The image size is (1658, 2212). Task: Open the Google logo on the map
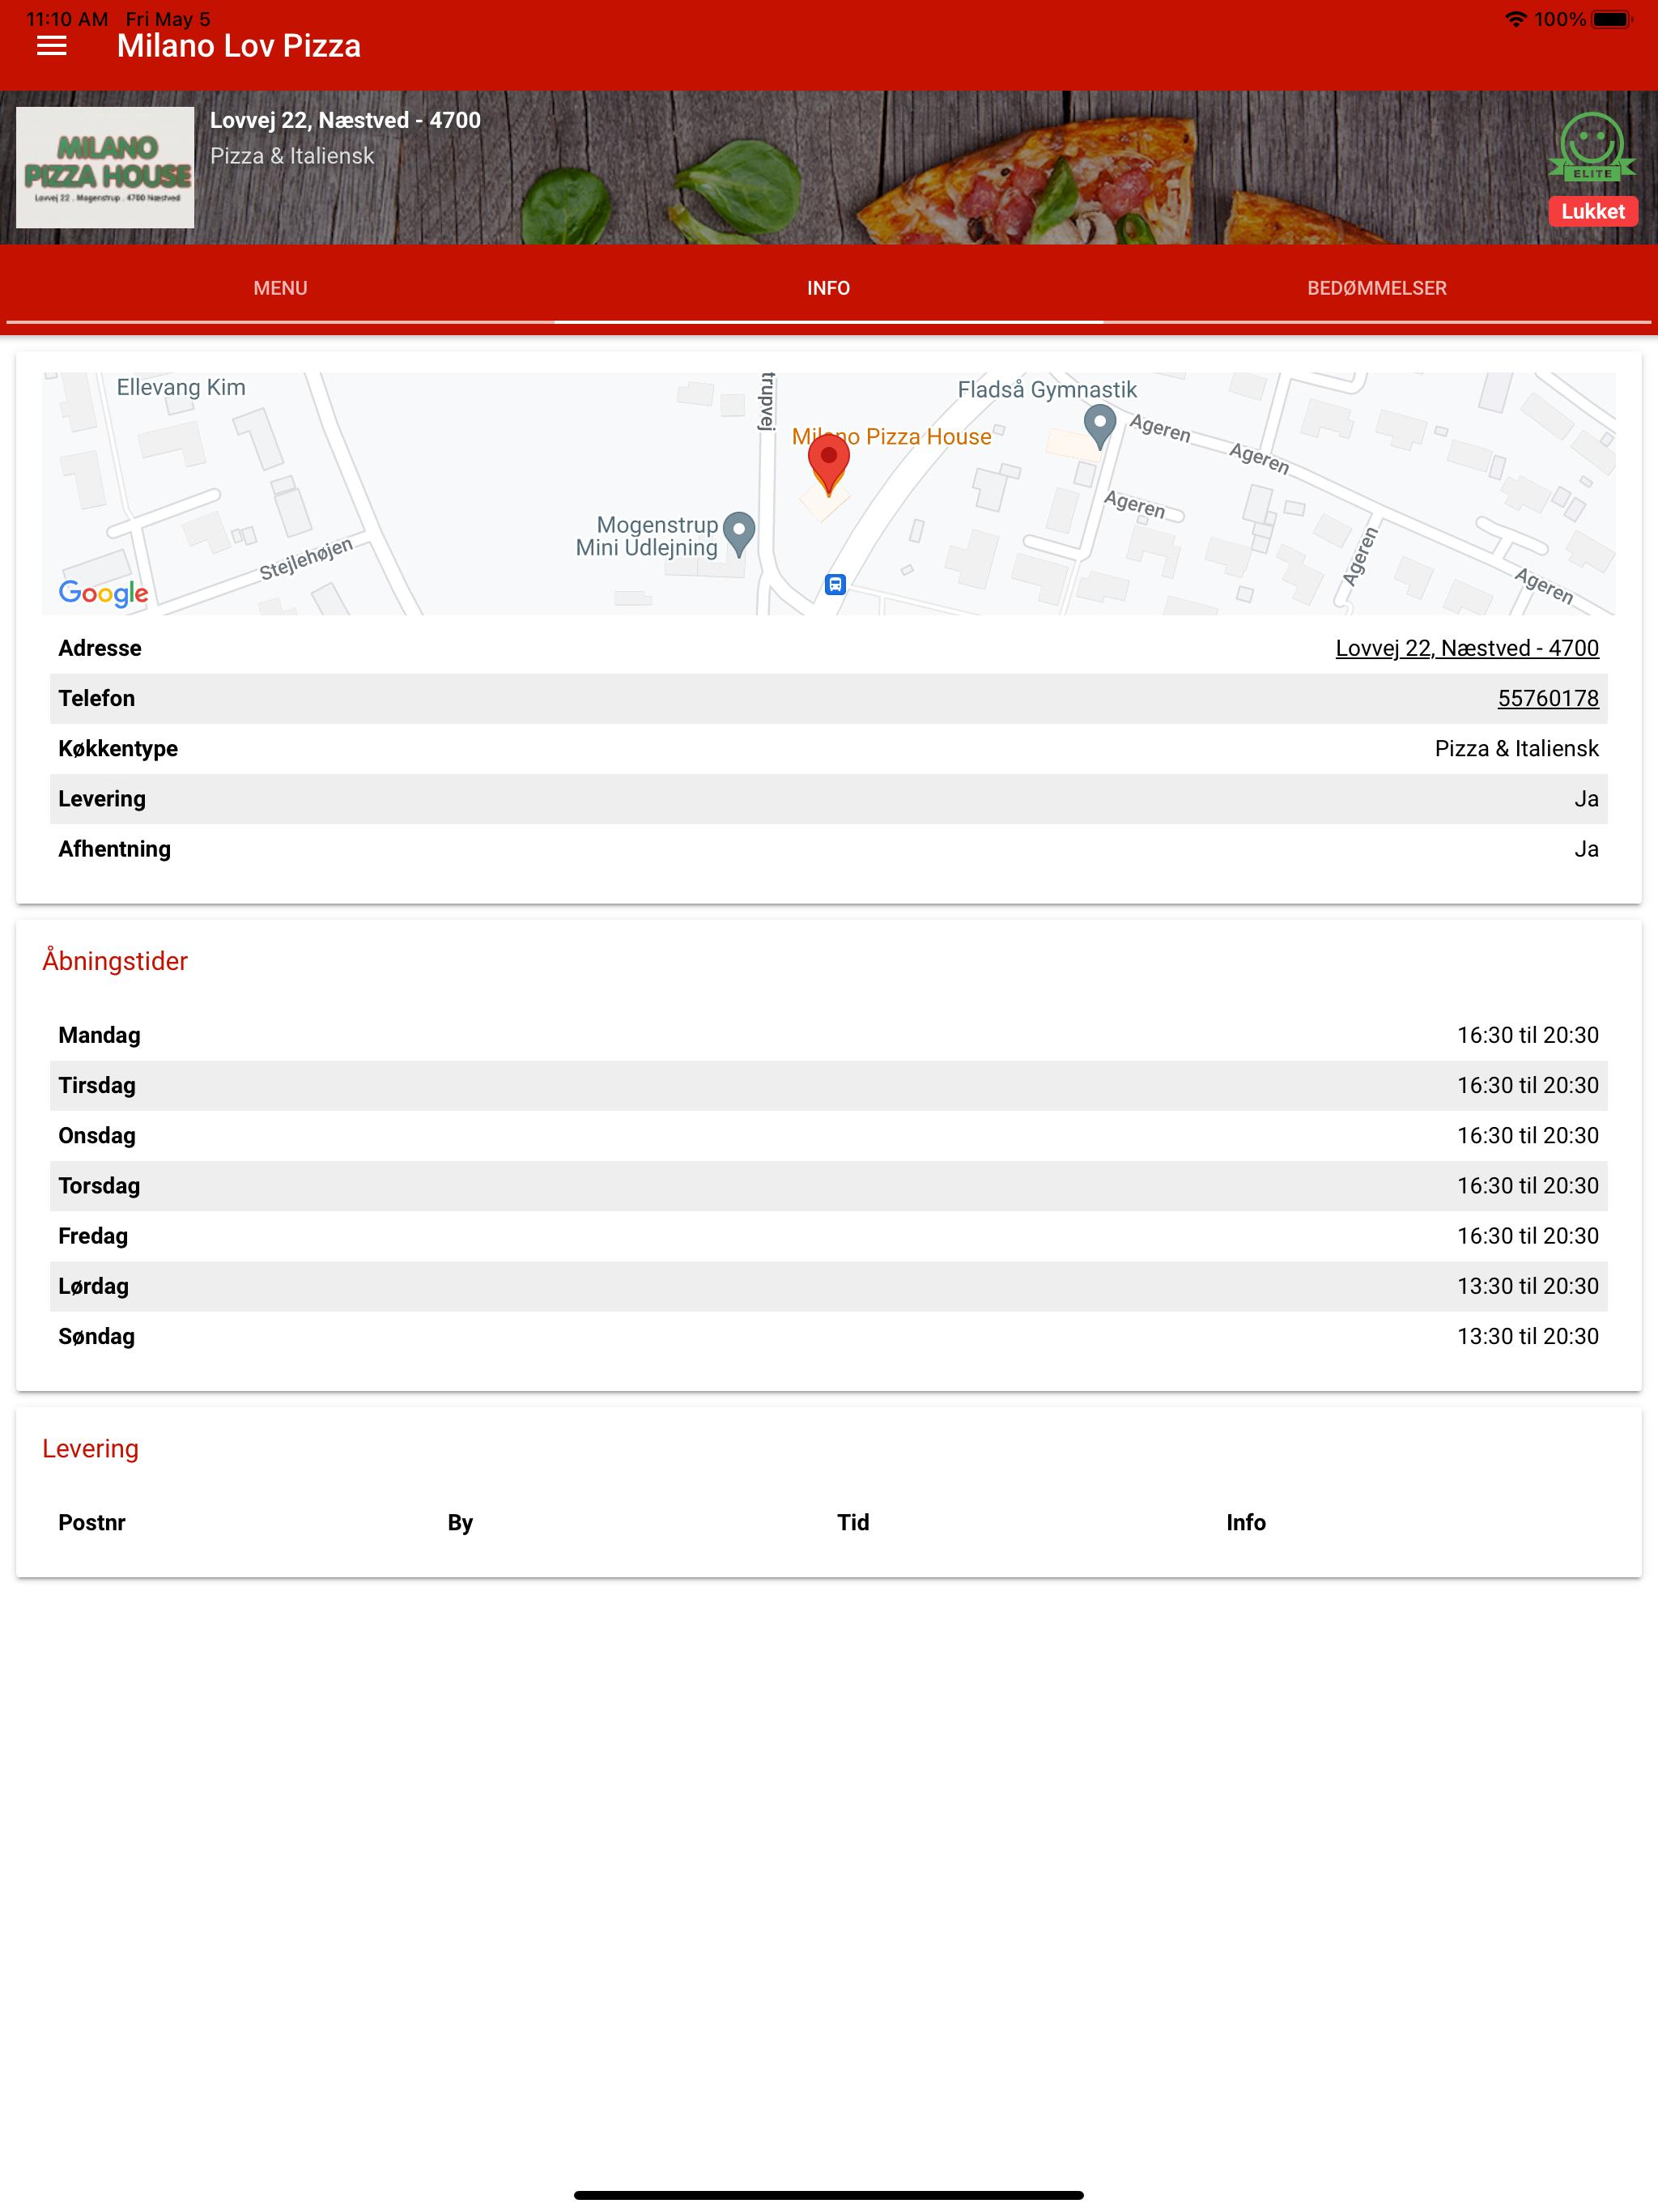coord(103,593)
